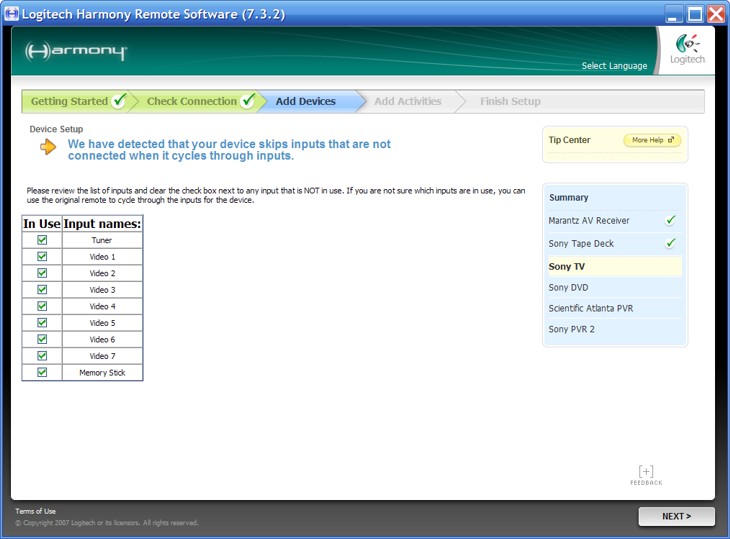This screenshot has height=539, width=730.
Task: Toggle the Video 2 In Use checkbox
Action: pos(42,273)
